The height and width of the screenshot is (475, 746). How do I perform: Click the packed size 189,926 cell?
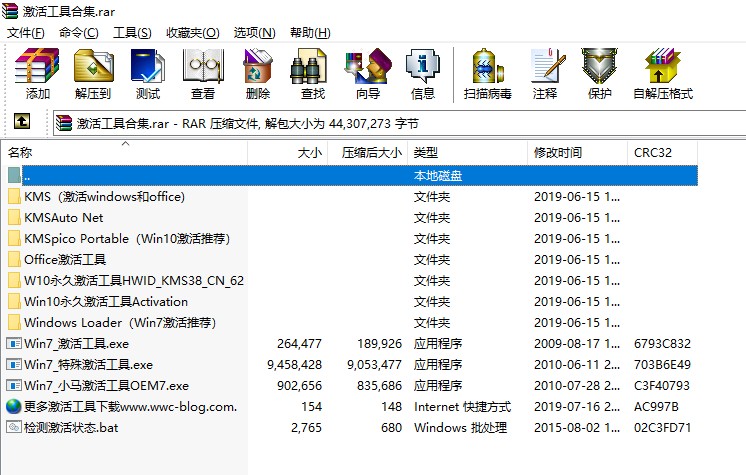pos(379,344)
